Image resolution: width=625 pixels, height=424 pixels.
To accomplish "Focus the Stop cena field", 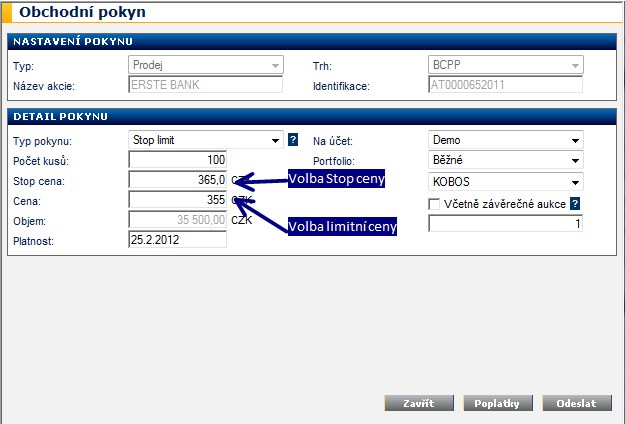I will pyautogui.click(x=178, y=180).
